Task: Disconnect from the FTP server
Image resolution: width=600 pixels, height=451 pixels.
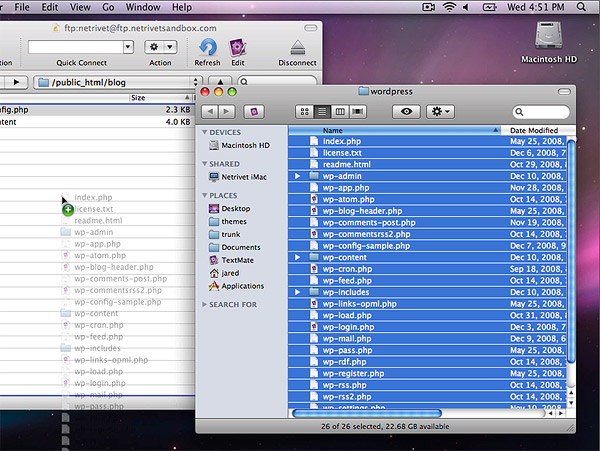Action: click(297, 52)
